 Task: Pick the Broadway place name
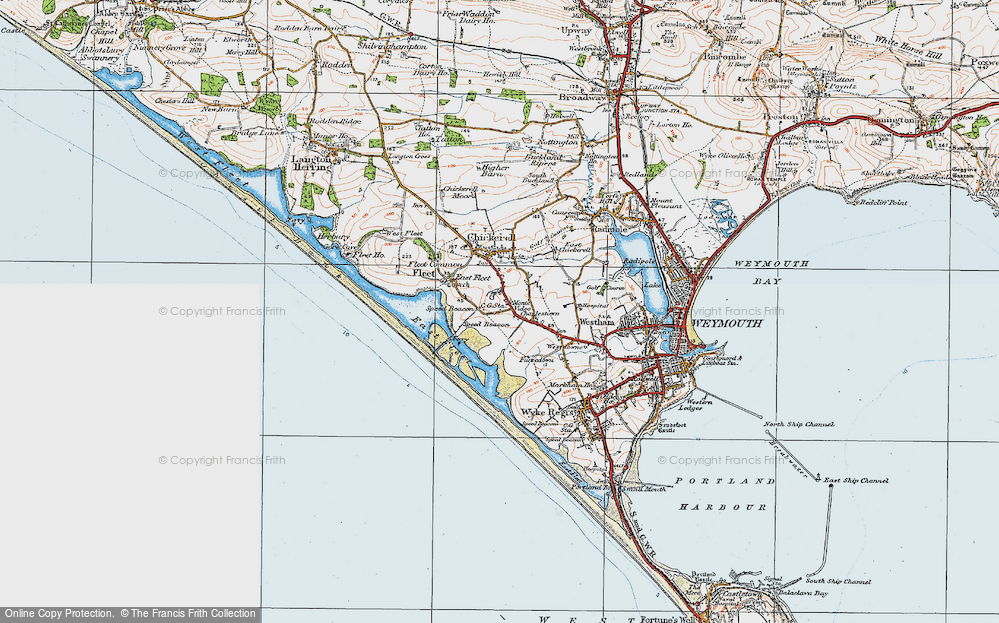[582, 97]
